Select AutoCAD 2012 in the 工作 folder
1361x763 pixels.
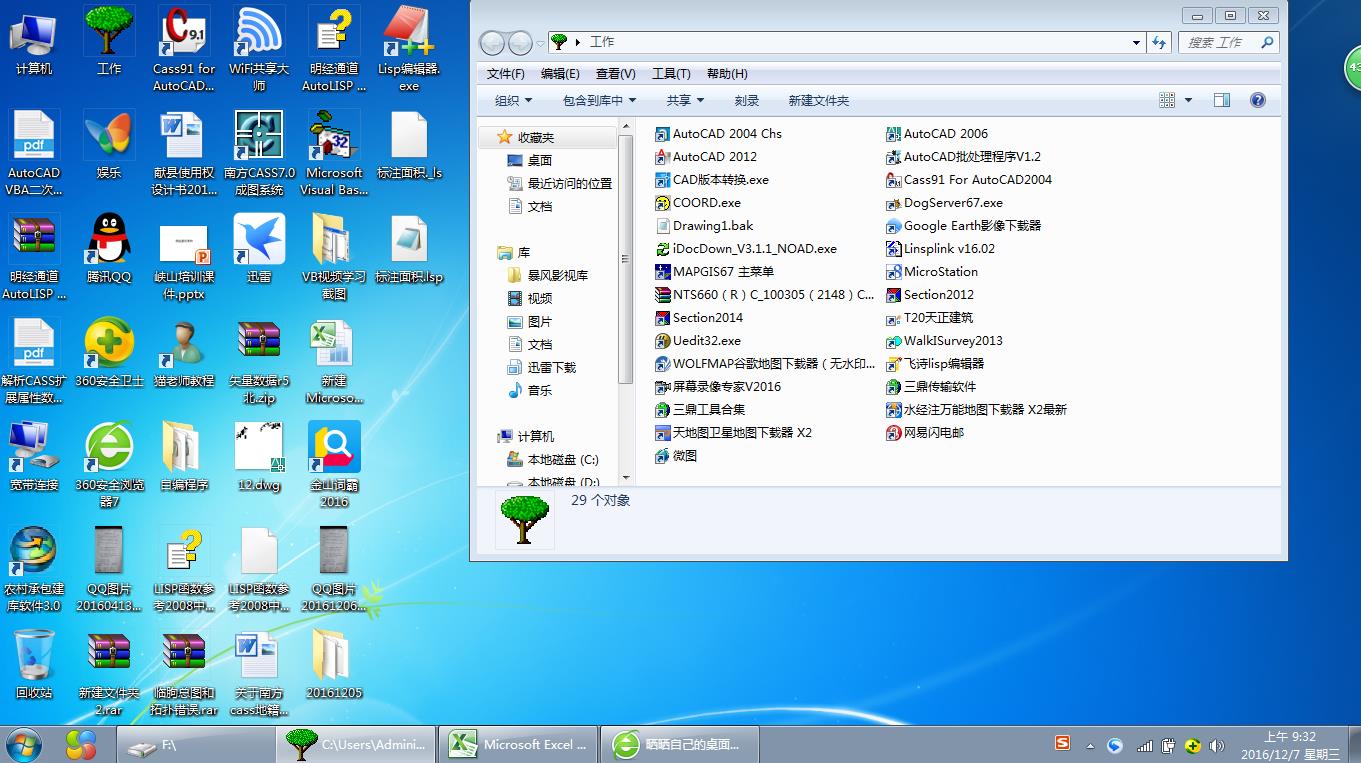pos(705,157)
